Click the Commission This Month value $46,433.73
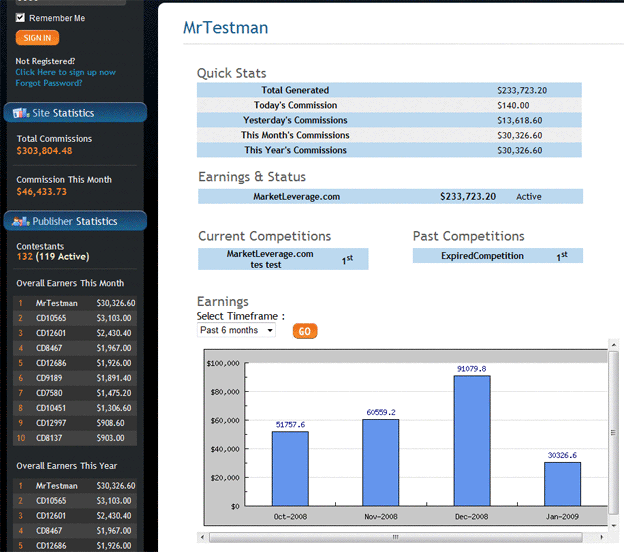 42,192
